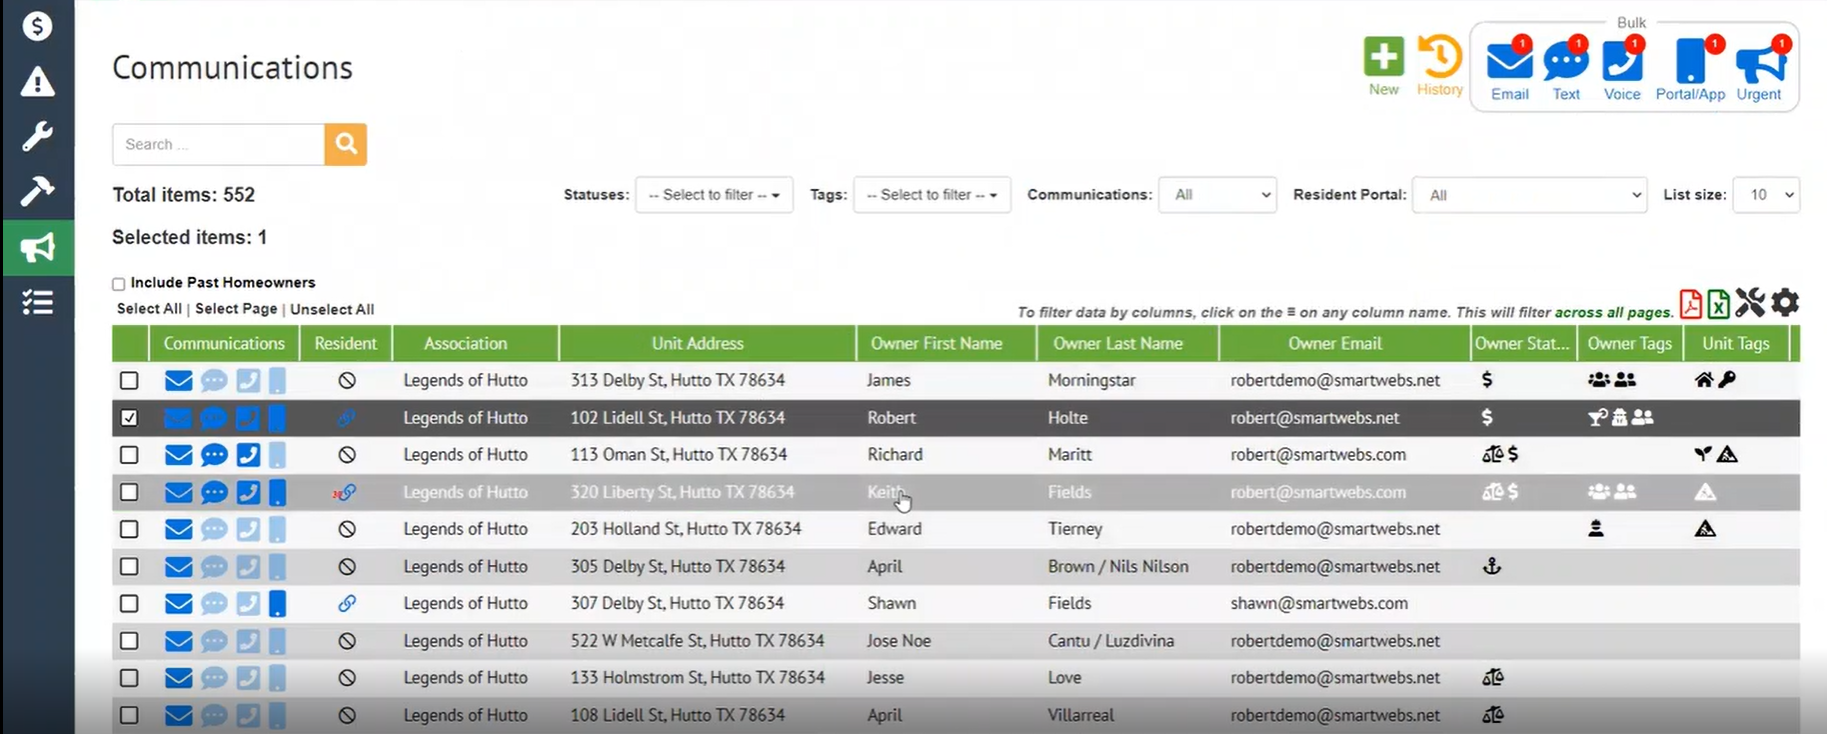Toggle Include Past Homeowners checkbox
Viewport: 1827px width, 734px height.
tap(119, 284)
